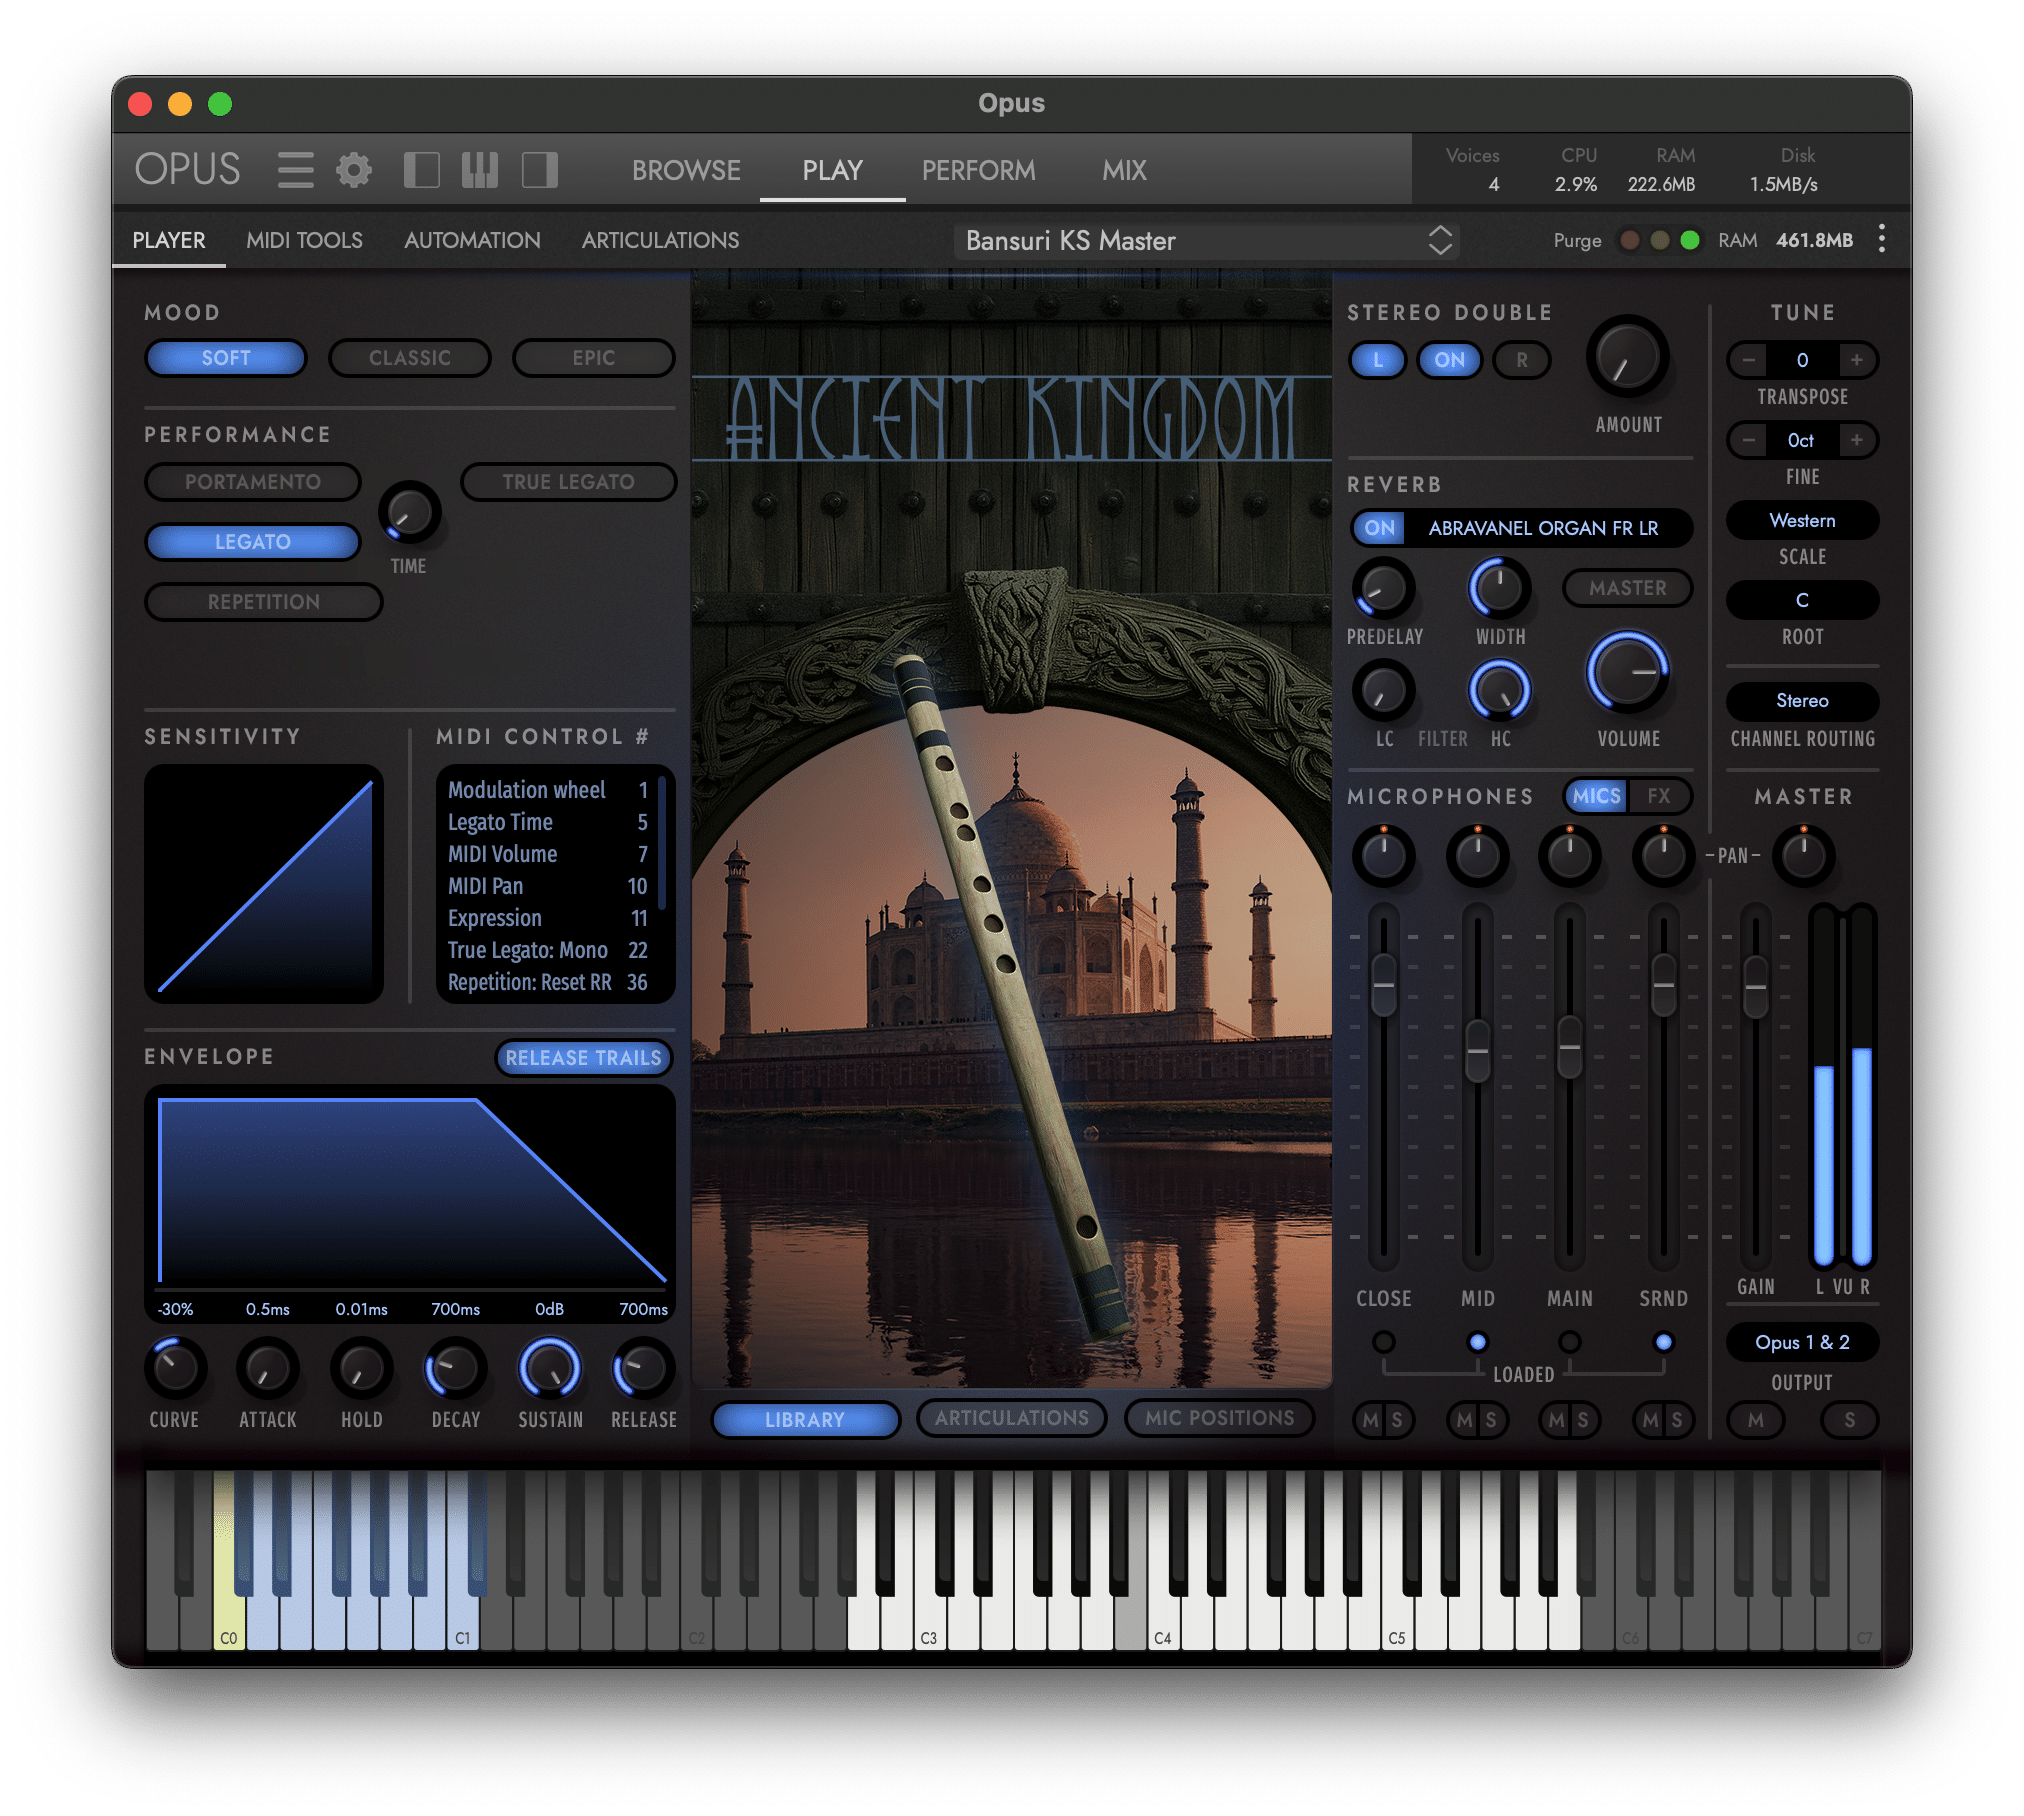Open the ARTICULATIONS top tab
Viewport: 2024px width, 1816px height.
[660, 241]
